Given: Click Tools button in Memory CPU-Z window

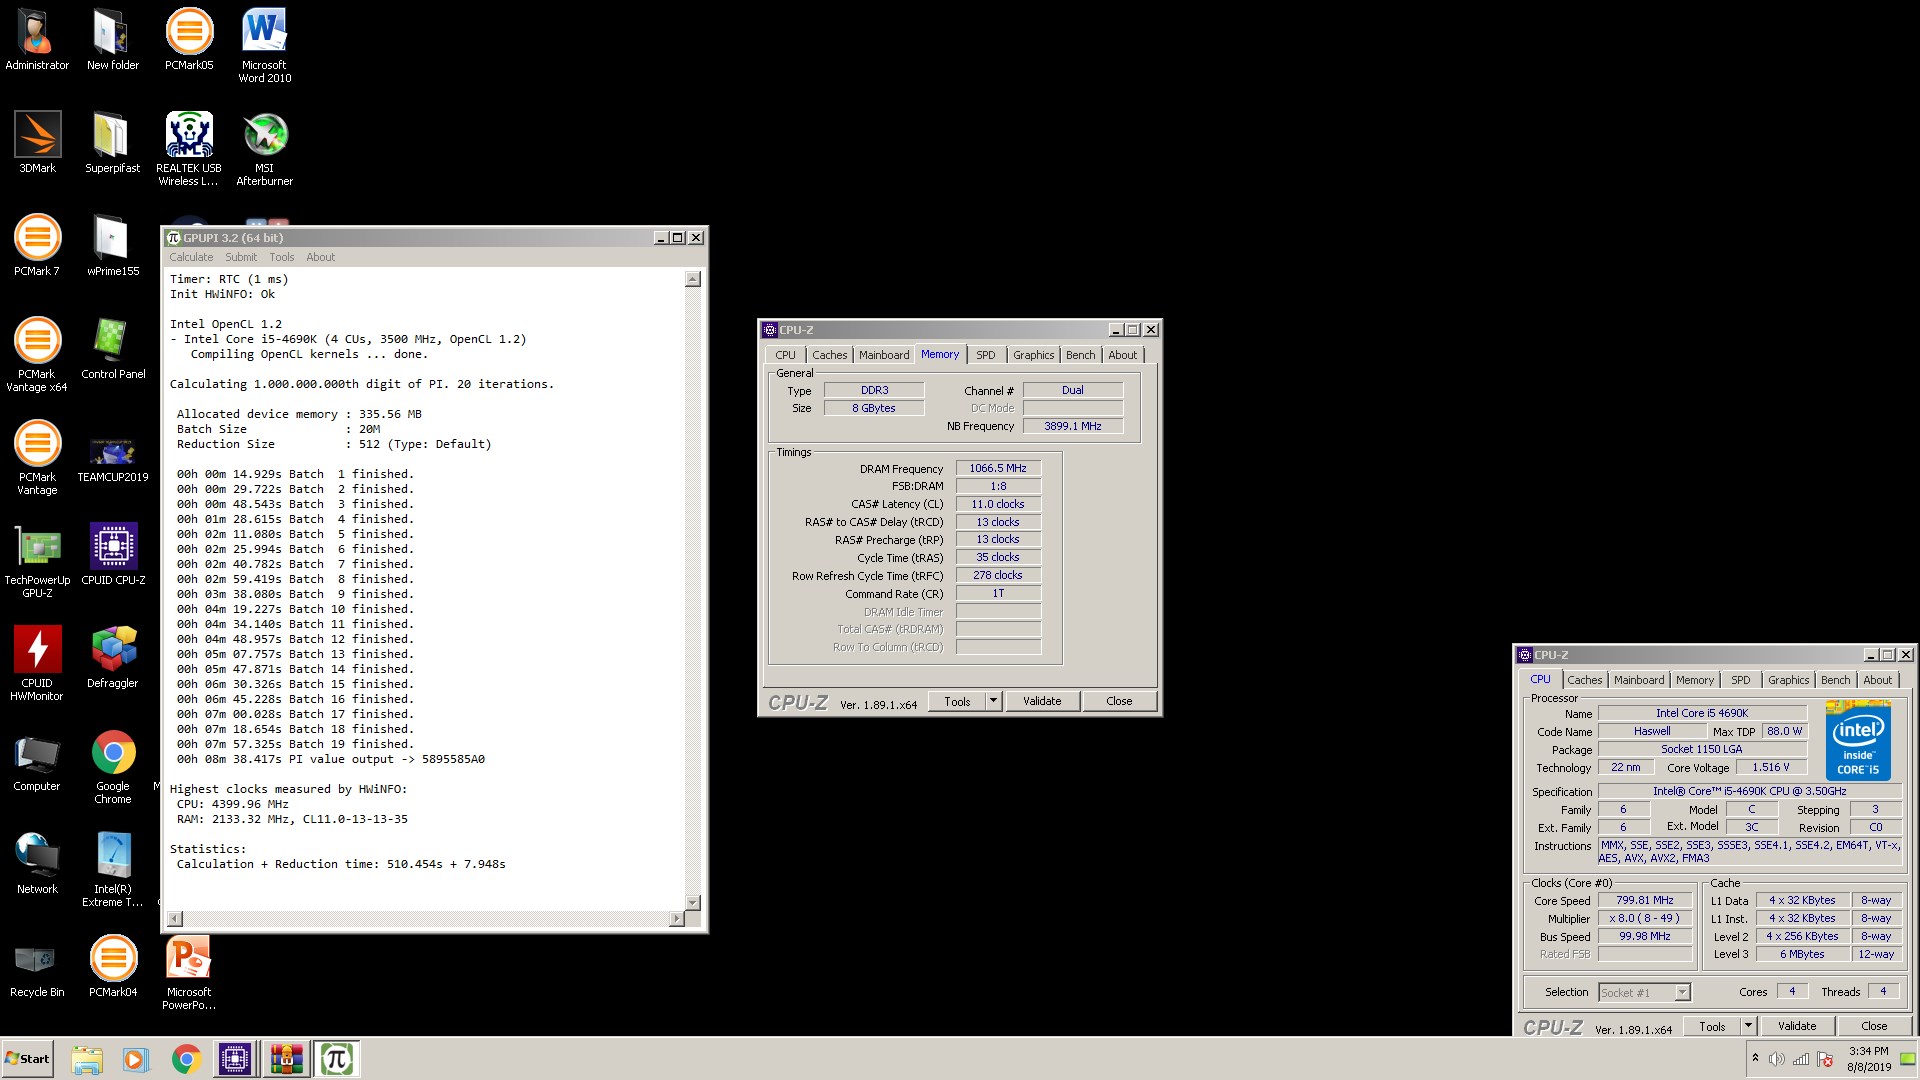Looking at the screenshot, I should point(957,701).
